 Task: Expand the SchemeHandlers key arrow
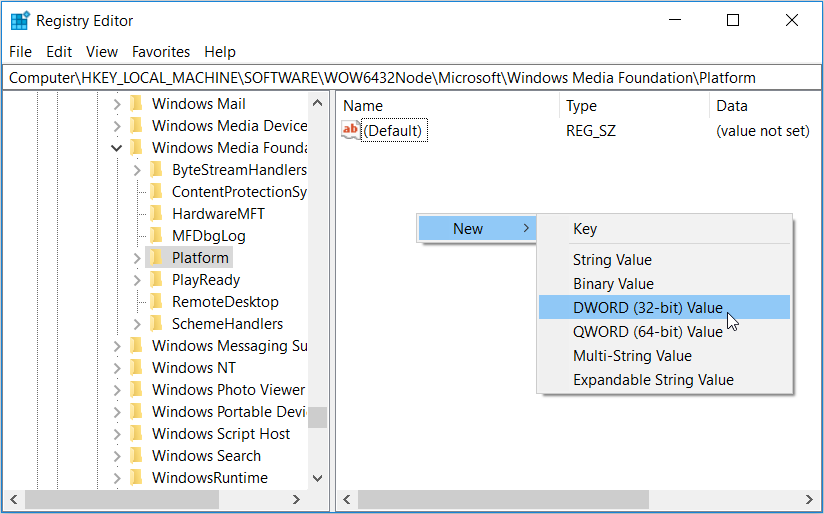click(137, 324)
